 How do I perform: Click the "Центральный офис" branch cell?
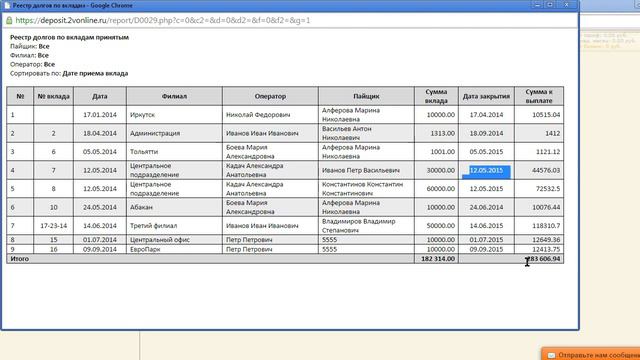(174, 240)
